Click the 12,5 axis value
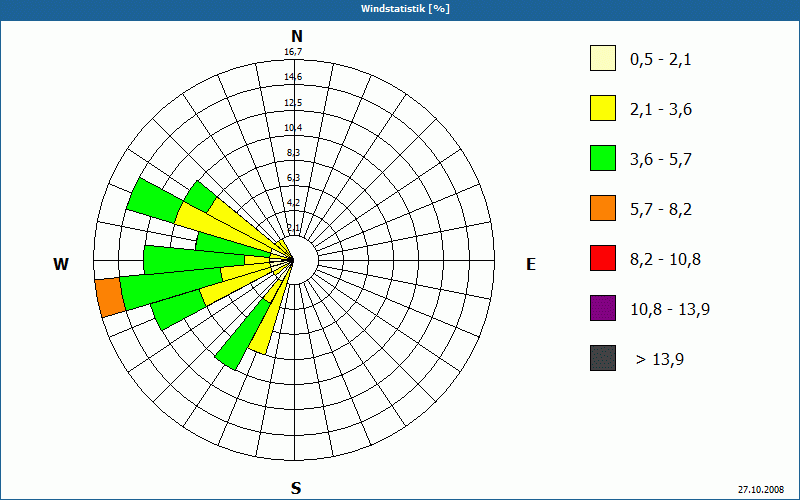Screen dimensions: 800x500 coord(293,103)
